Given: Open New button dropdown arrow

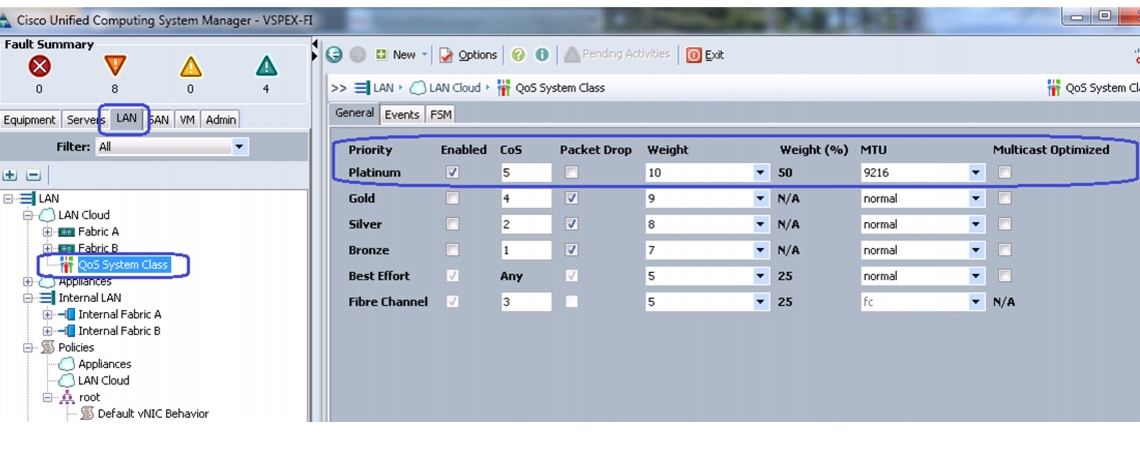Looking at the screenshot, I should pyautogui.click(x=425, y=55).
